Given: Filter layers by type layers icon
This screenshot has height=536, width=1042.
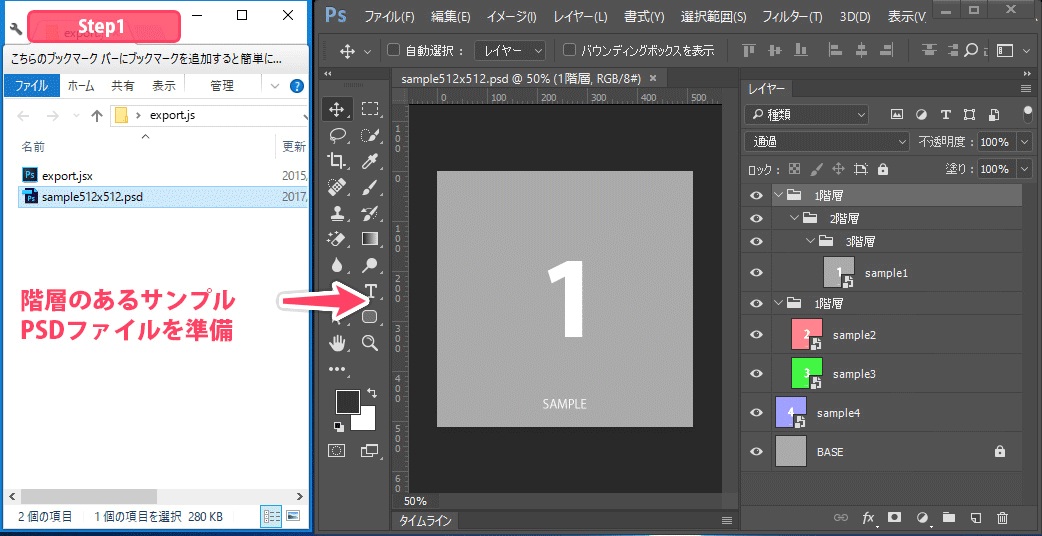Looking at the screenshot, I should pos(946,114).
